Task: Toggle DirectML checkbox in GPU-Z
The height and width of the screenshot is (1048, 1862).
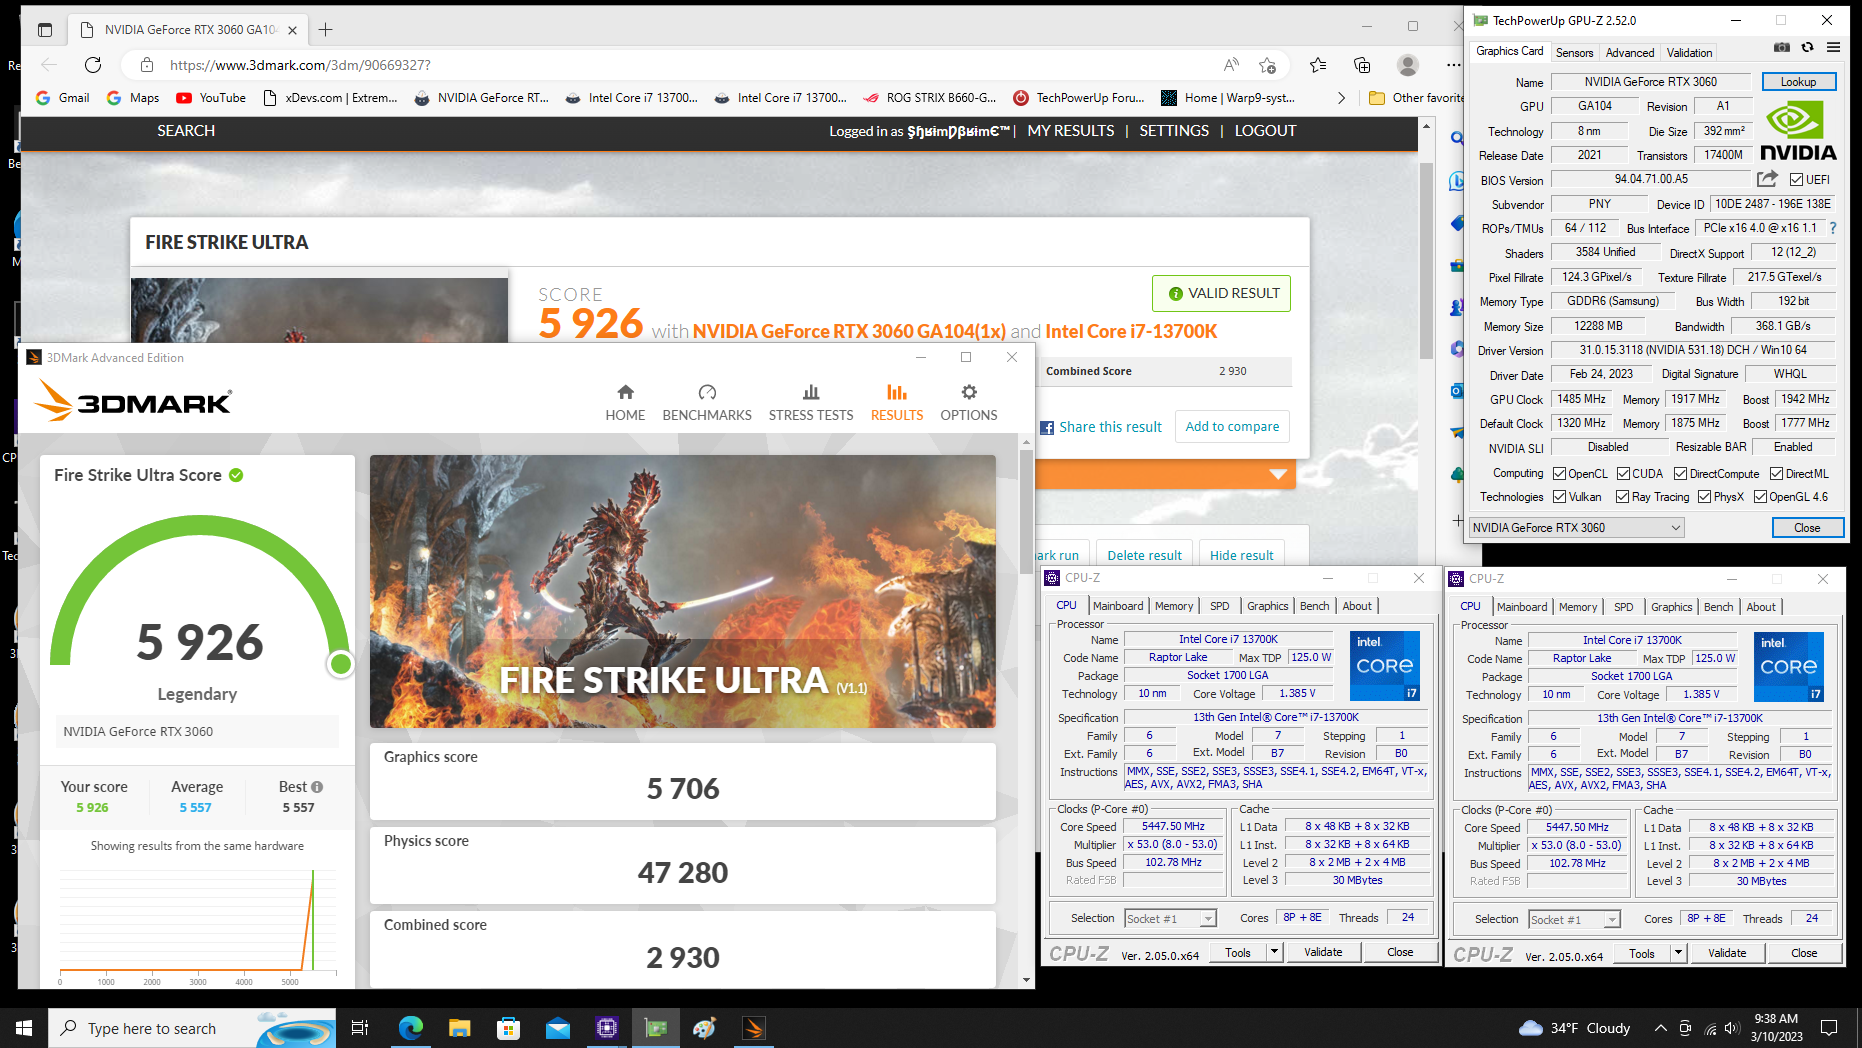Action: pyautogui.click(x=1776, y=474)
